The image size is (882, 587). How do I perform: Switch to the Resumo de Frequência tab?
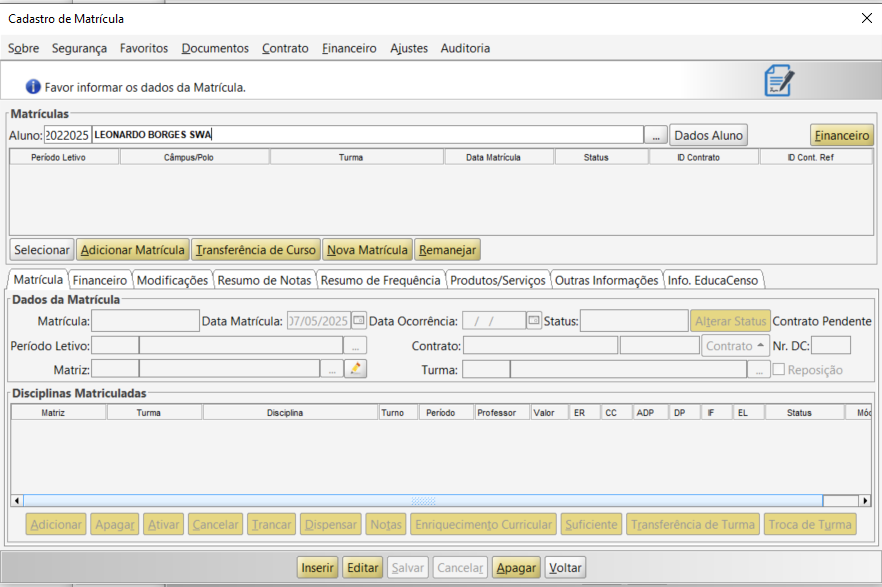[x=381, y=280]
